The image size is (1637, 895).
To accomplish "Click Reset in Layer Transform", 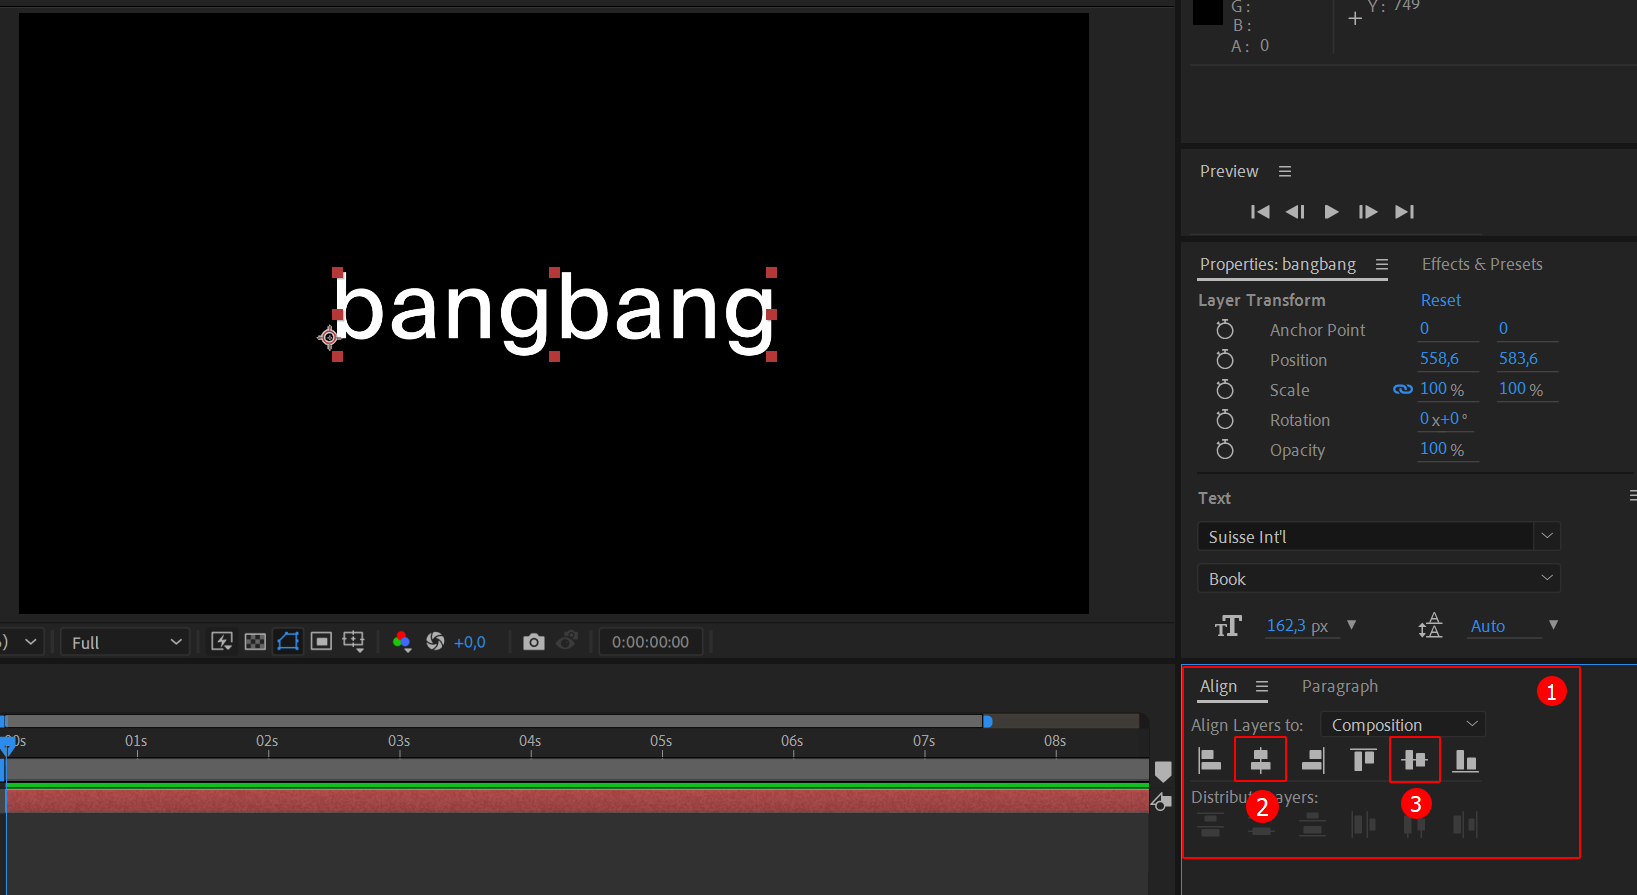I will (1440, 300).
